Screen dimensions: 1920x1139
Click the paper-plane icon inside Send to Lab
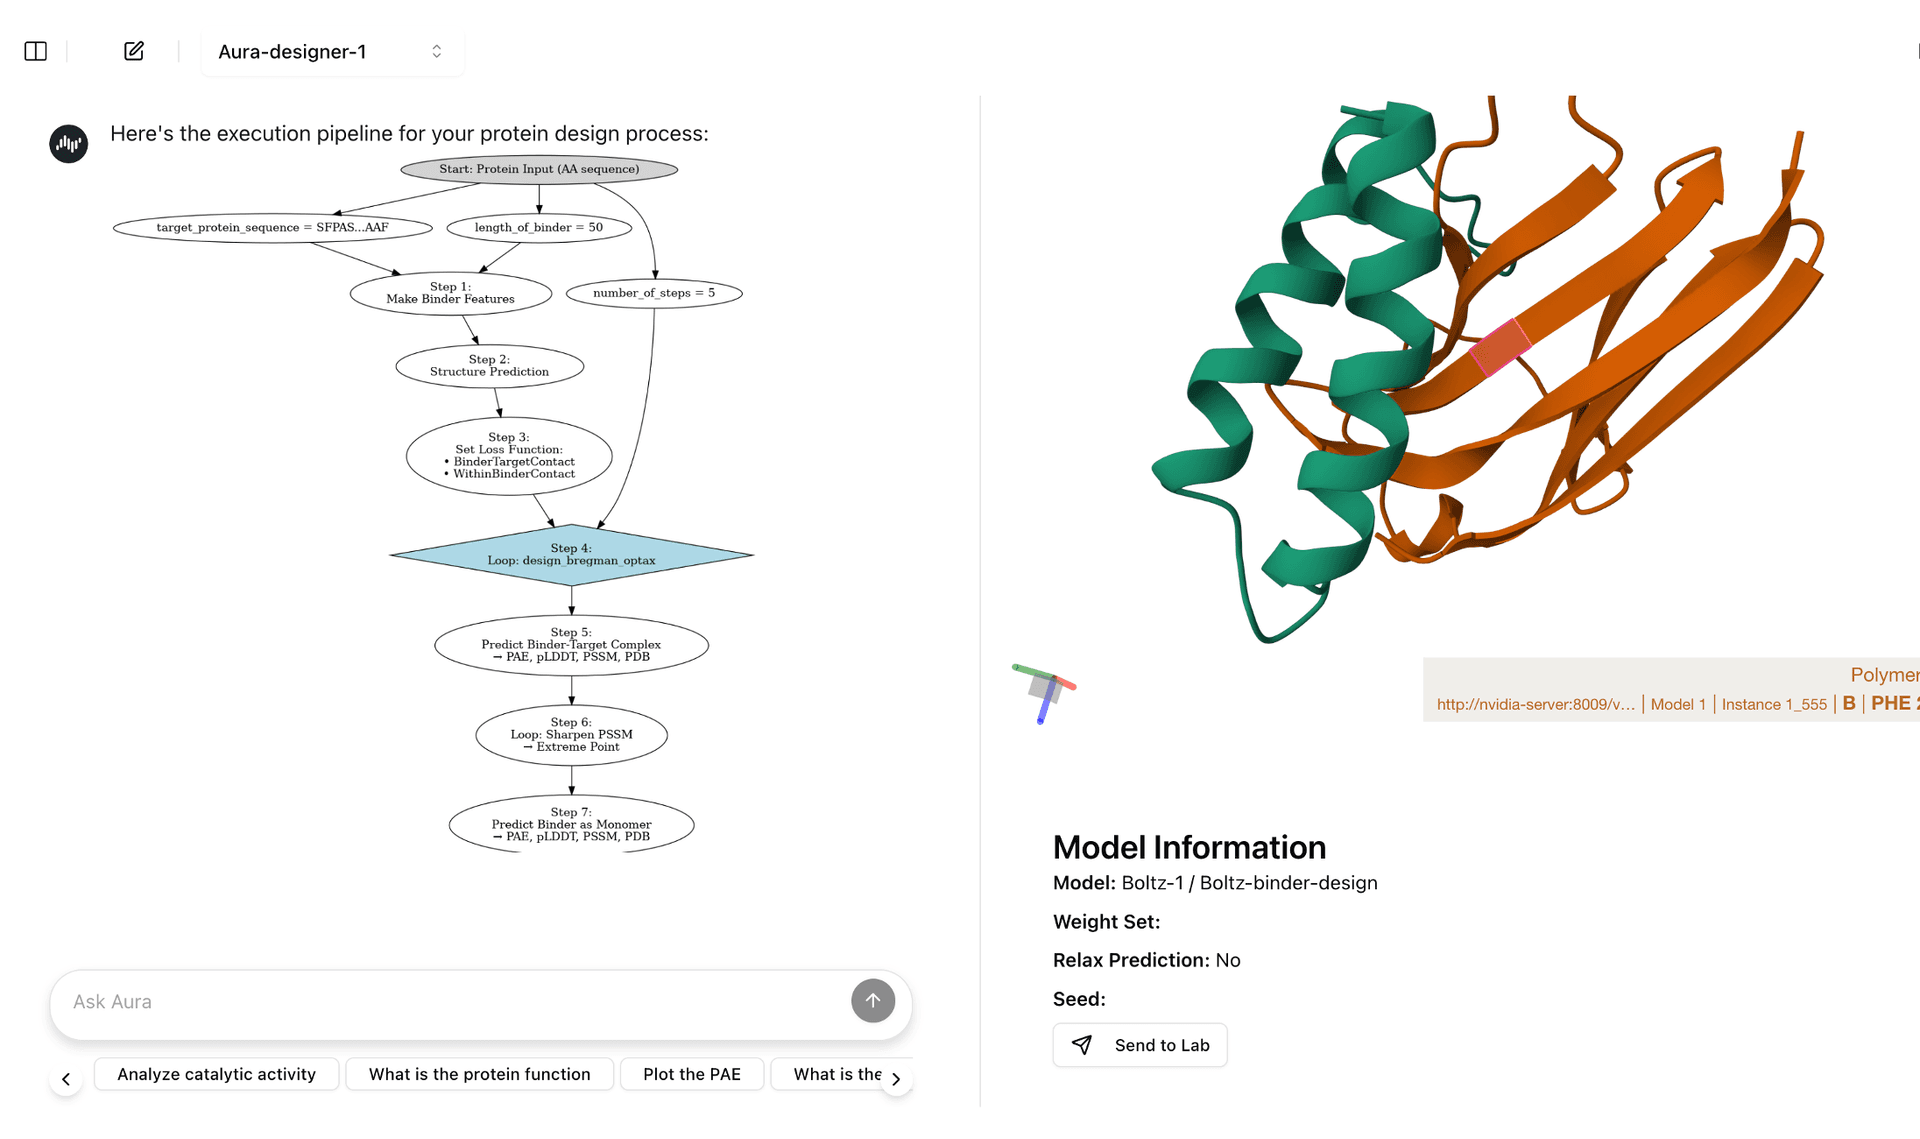[x=1082, y=1045]
